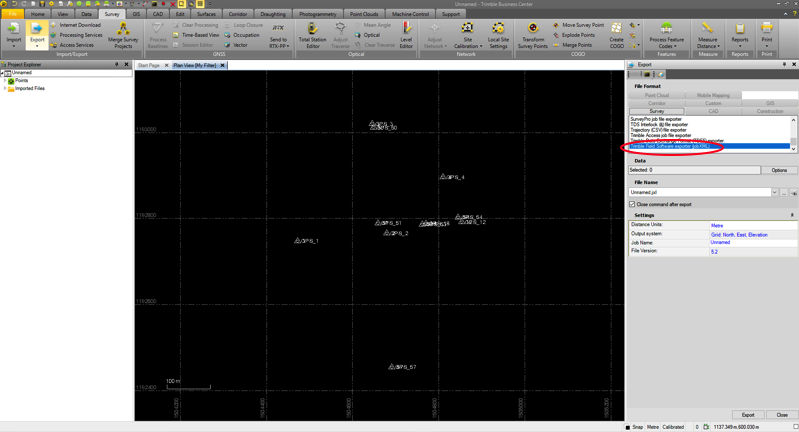Viewport: 799px width, 432px height.
Task: Open the Level Editor
Action: point(406,35)
